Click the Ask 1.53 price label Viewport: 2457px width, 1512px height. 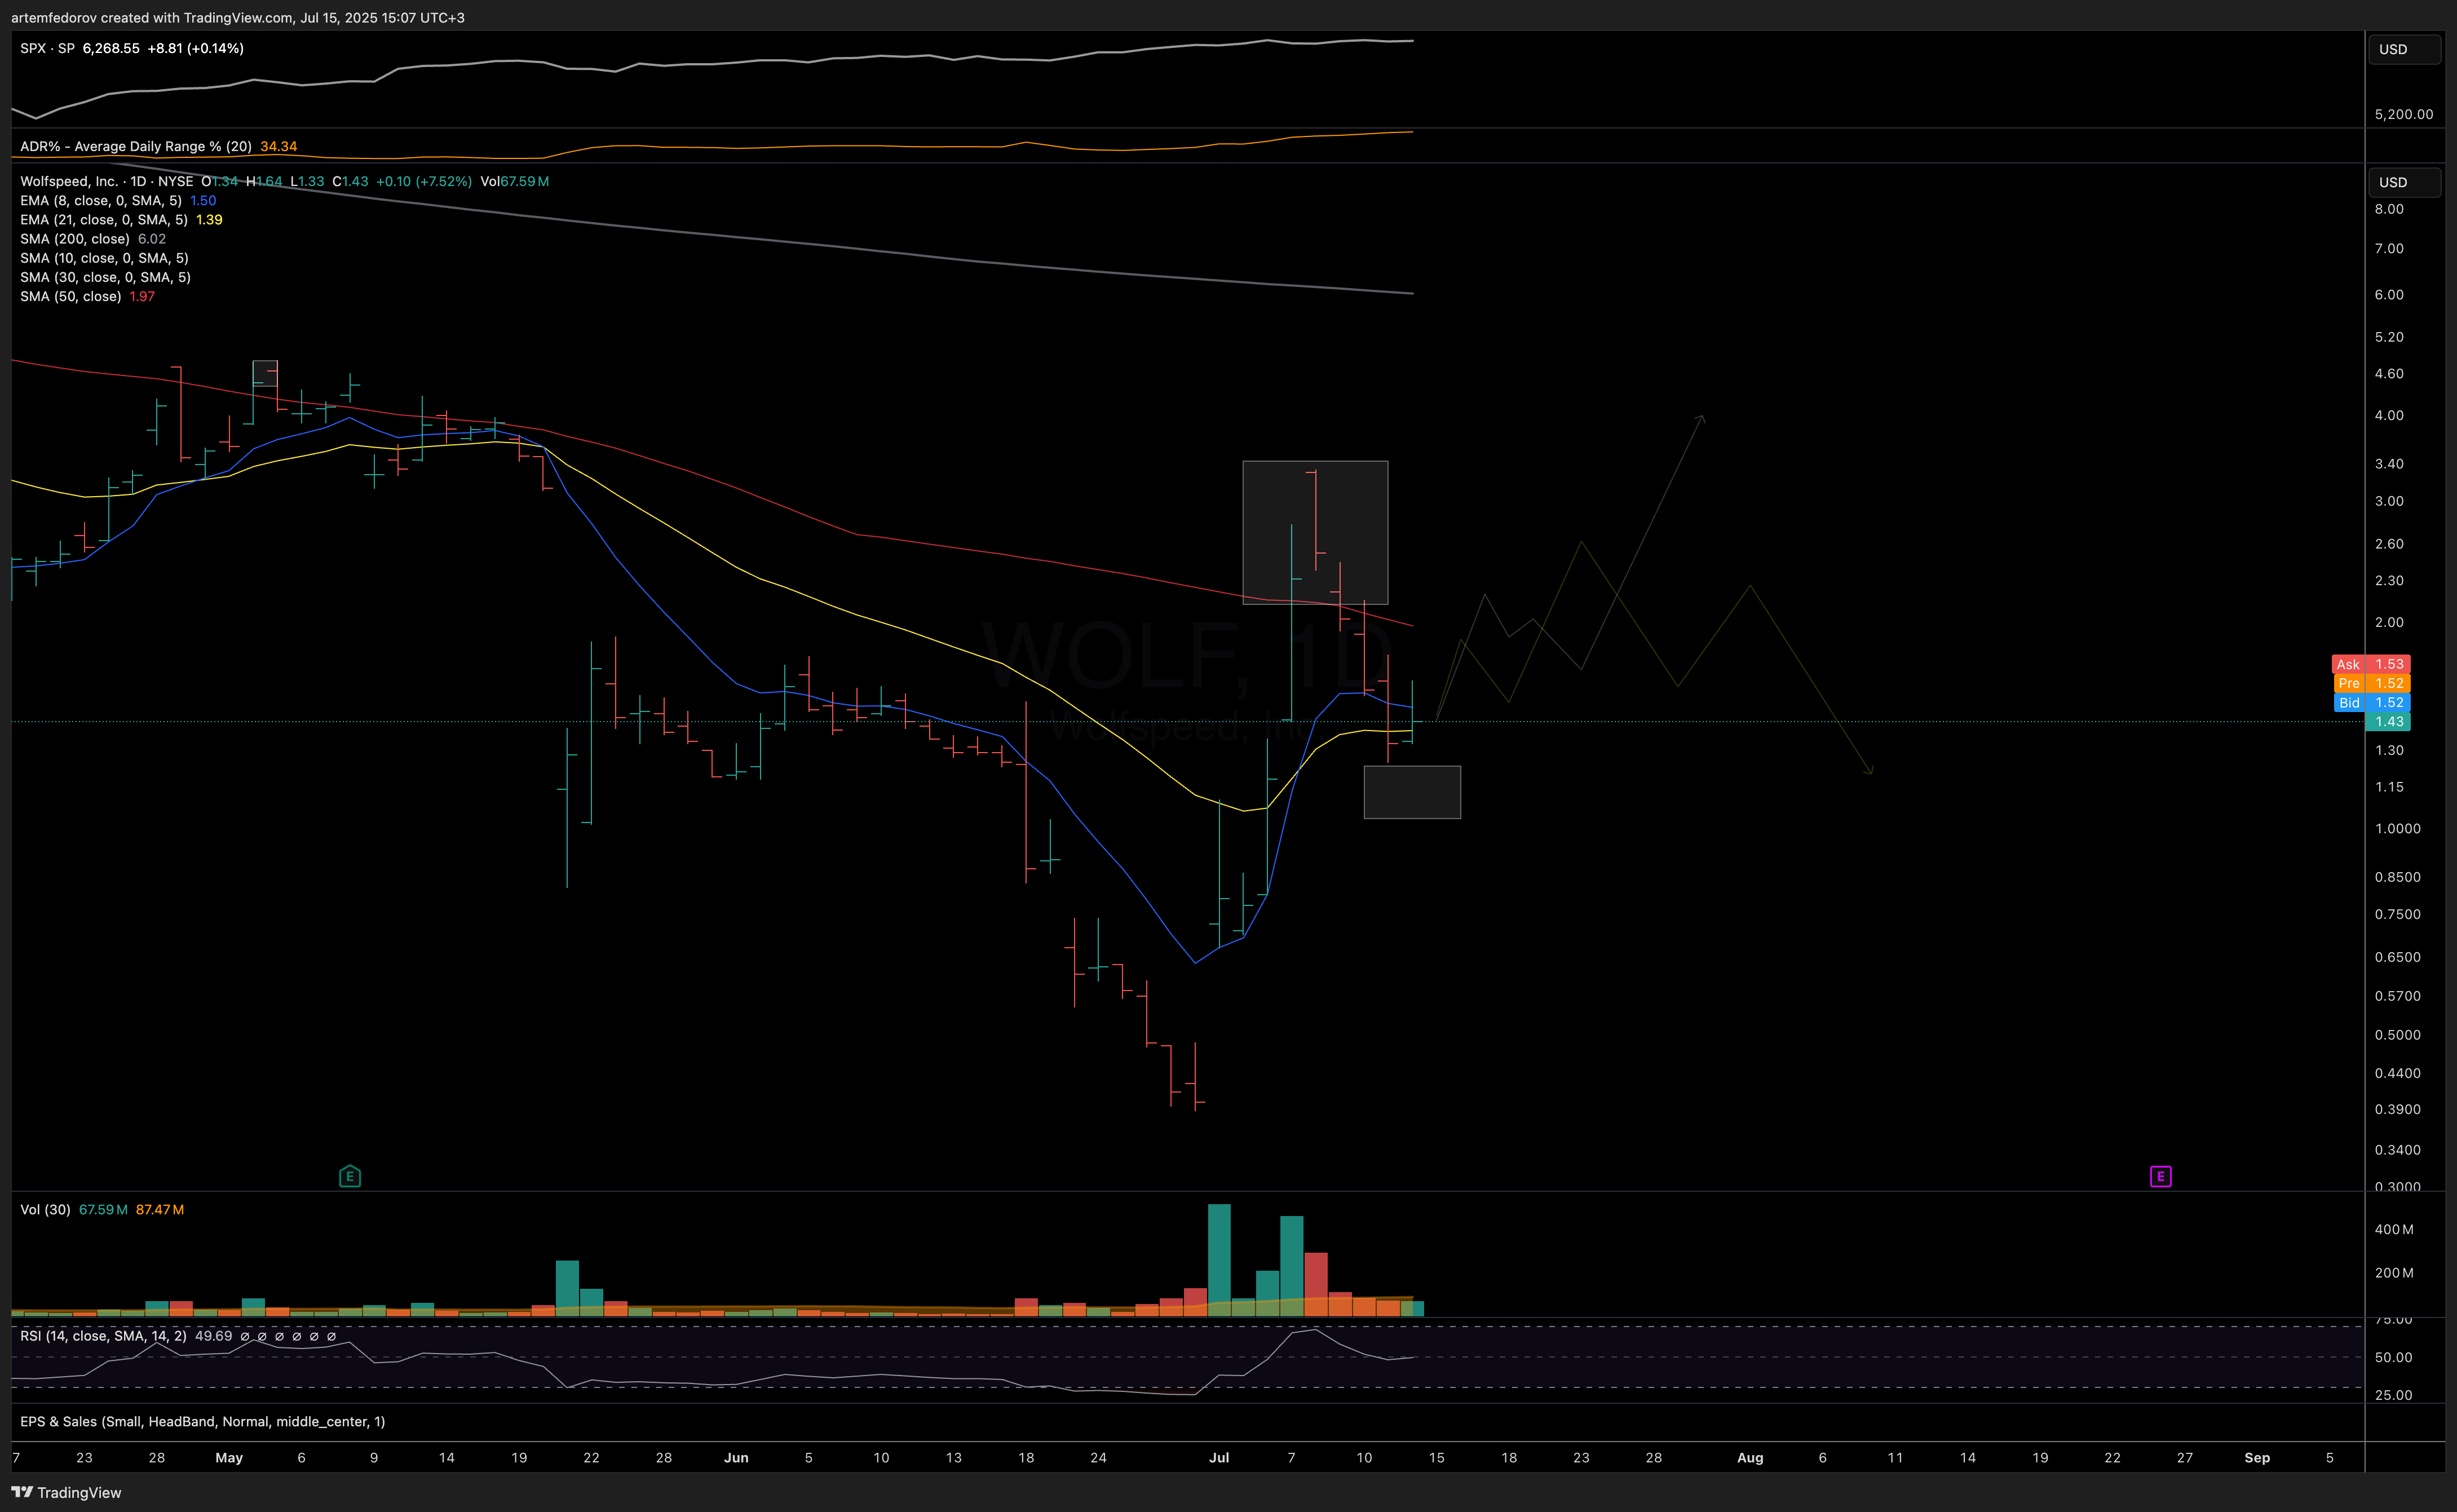click(x=2371, y=664)
